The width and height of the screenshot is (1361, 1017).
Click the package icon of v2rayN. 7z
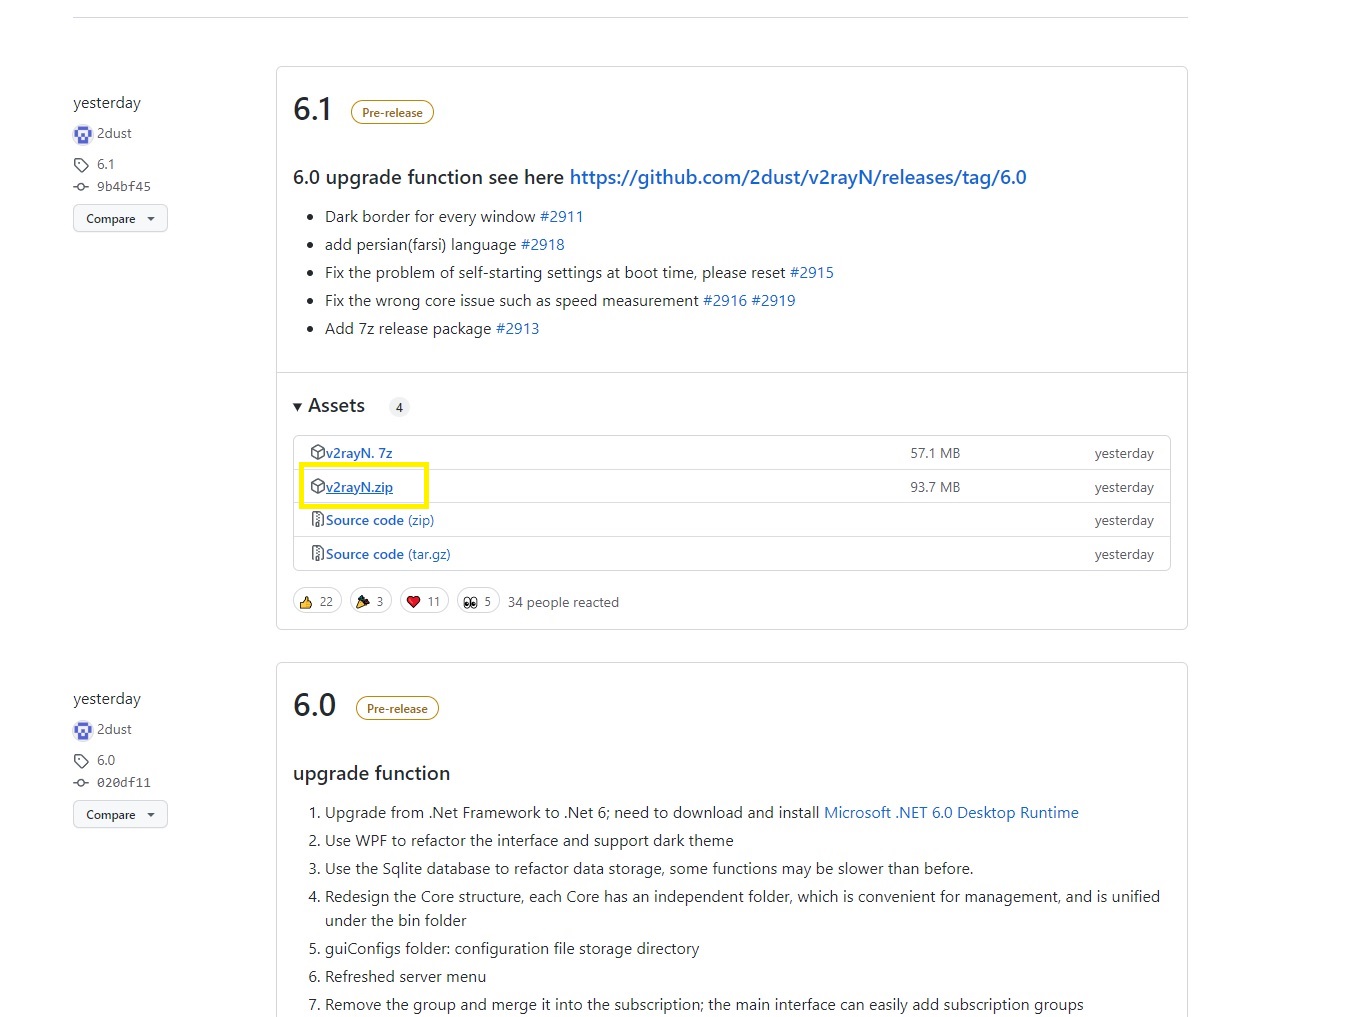coord(317,452)
